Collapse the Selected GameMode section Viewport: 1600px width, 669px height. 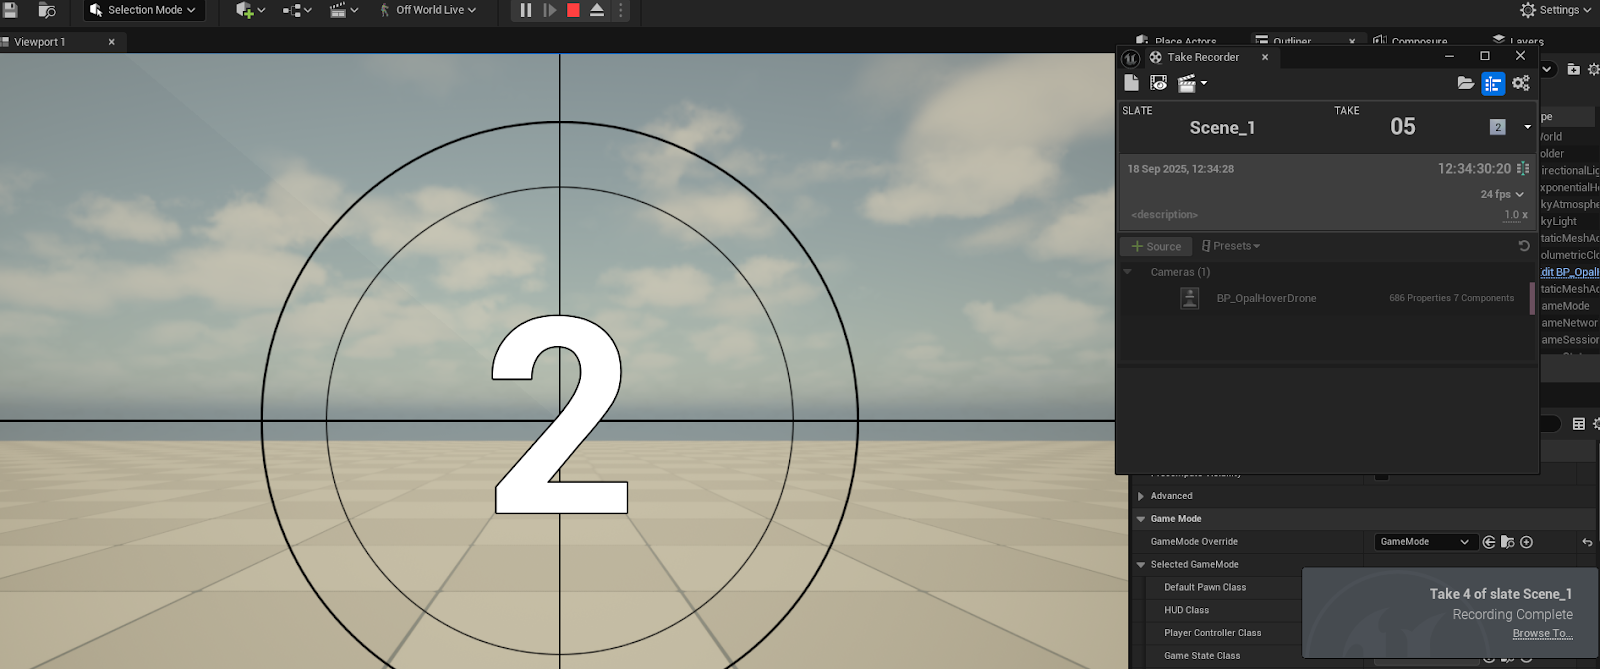click(1141, 565)
